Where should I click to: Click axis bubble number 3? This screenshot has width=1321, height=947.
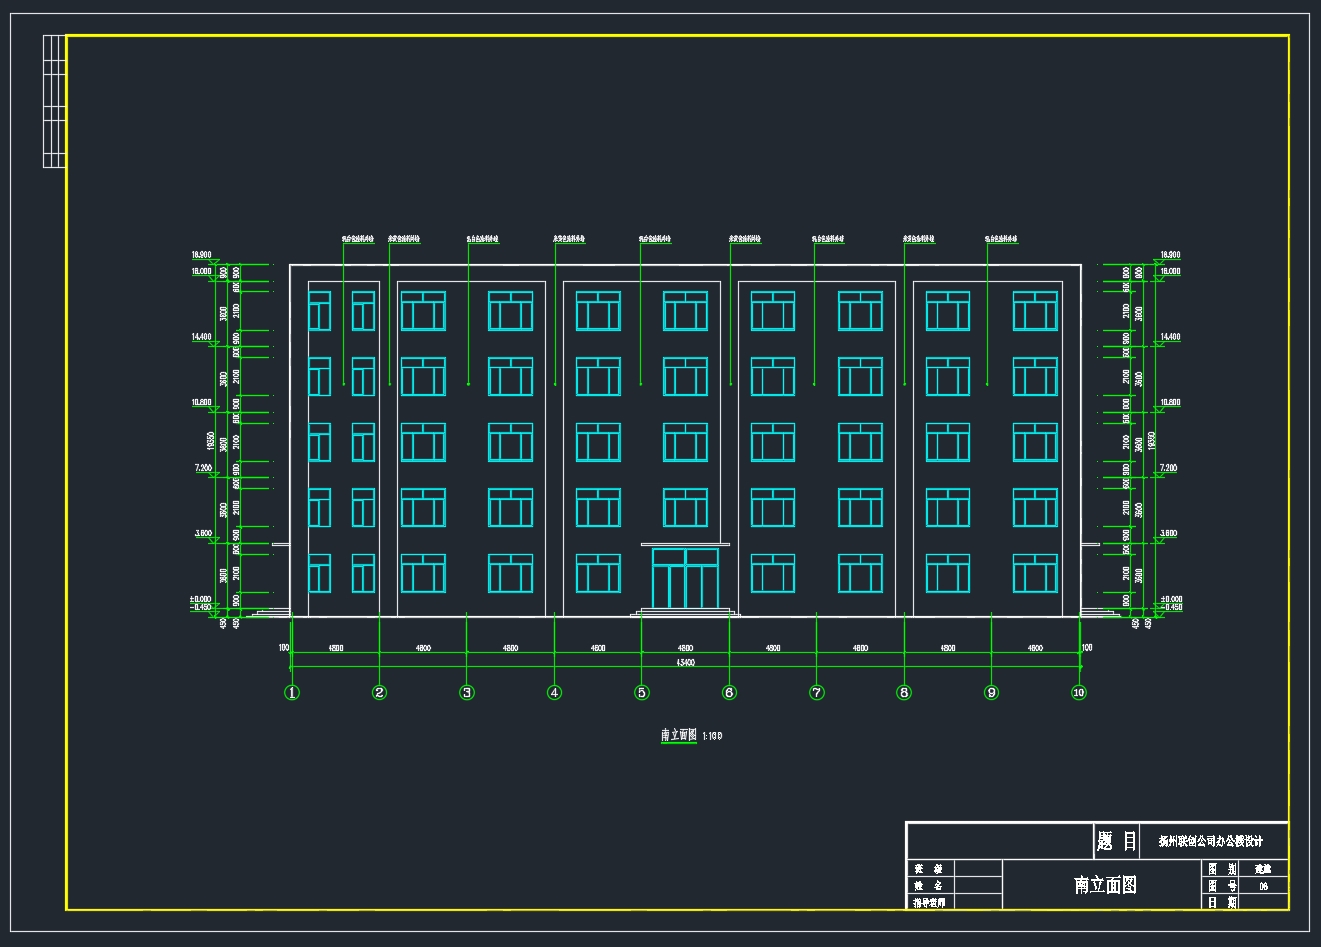pyautogui.click(x=467, y=692)
